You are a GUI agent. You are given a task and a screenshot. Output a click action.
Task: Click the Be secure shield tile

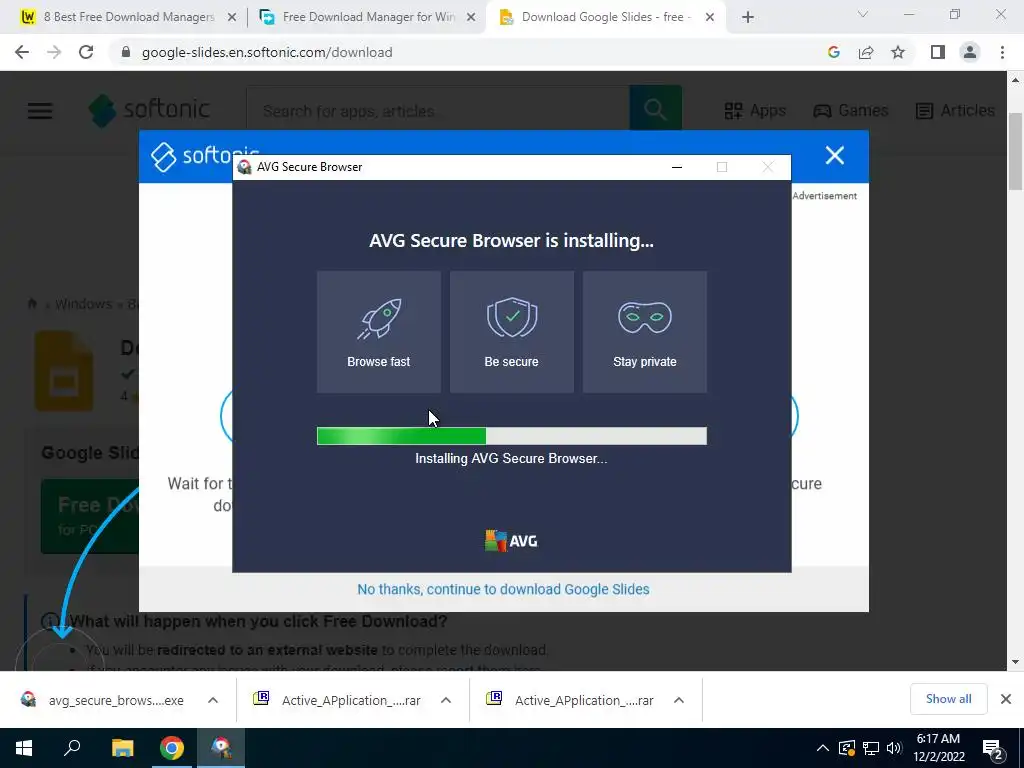click(x=512, y=332)
